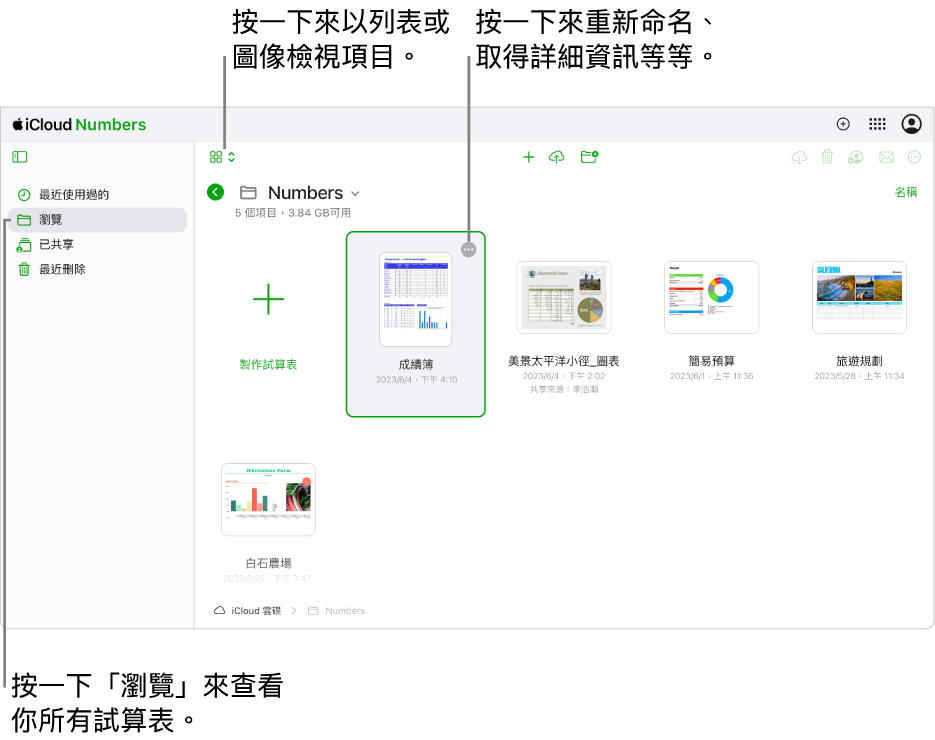The width and height of the screenshot is (935, 740).
Task: Click the 成績簿 file name
Action: tap(416, 364)
